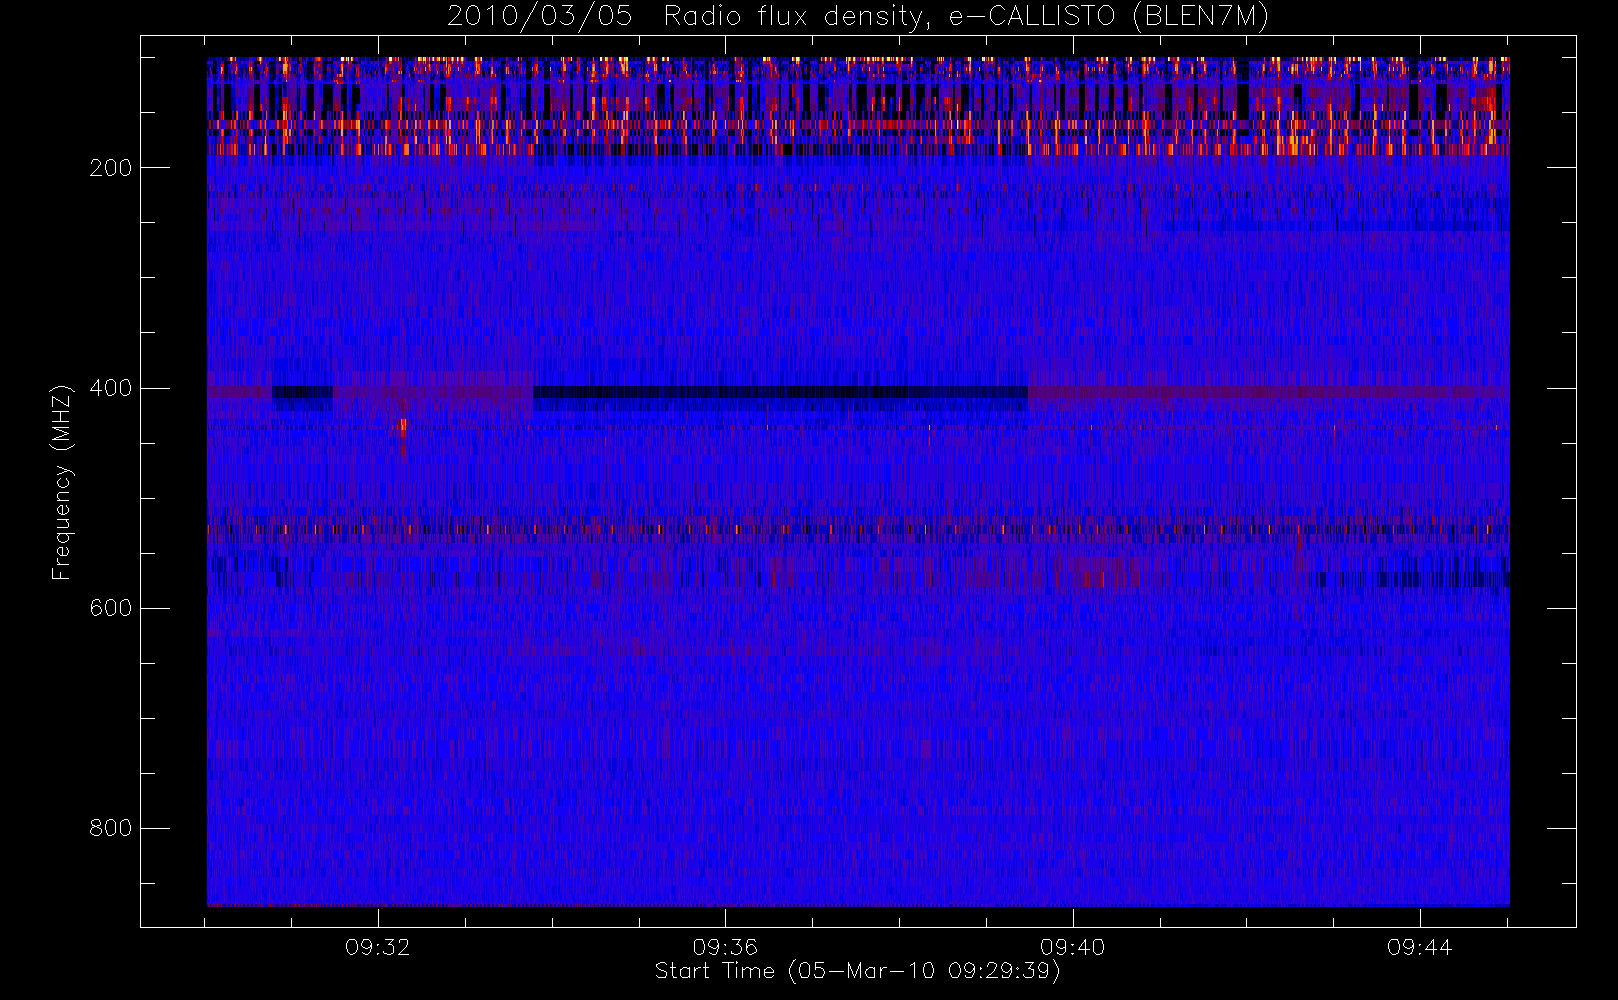Viewport: 1618px width, 1000px height.
Task: Click the 800 frequency tick label
Action: tap(110, 828)
